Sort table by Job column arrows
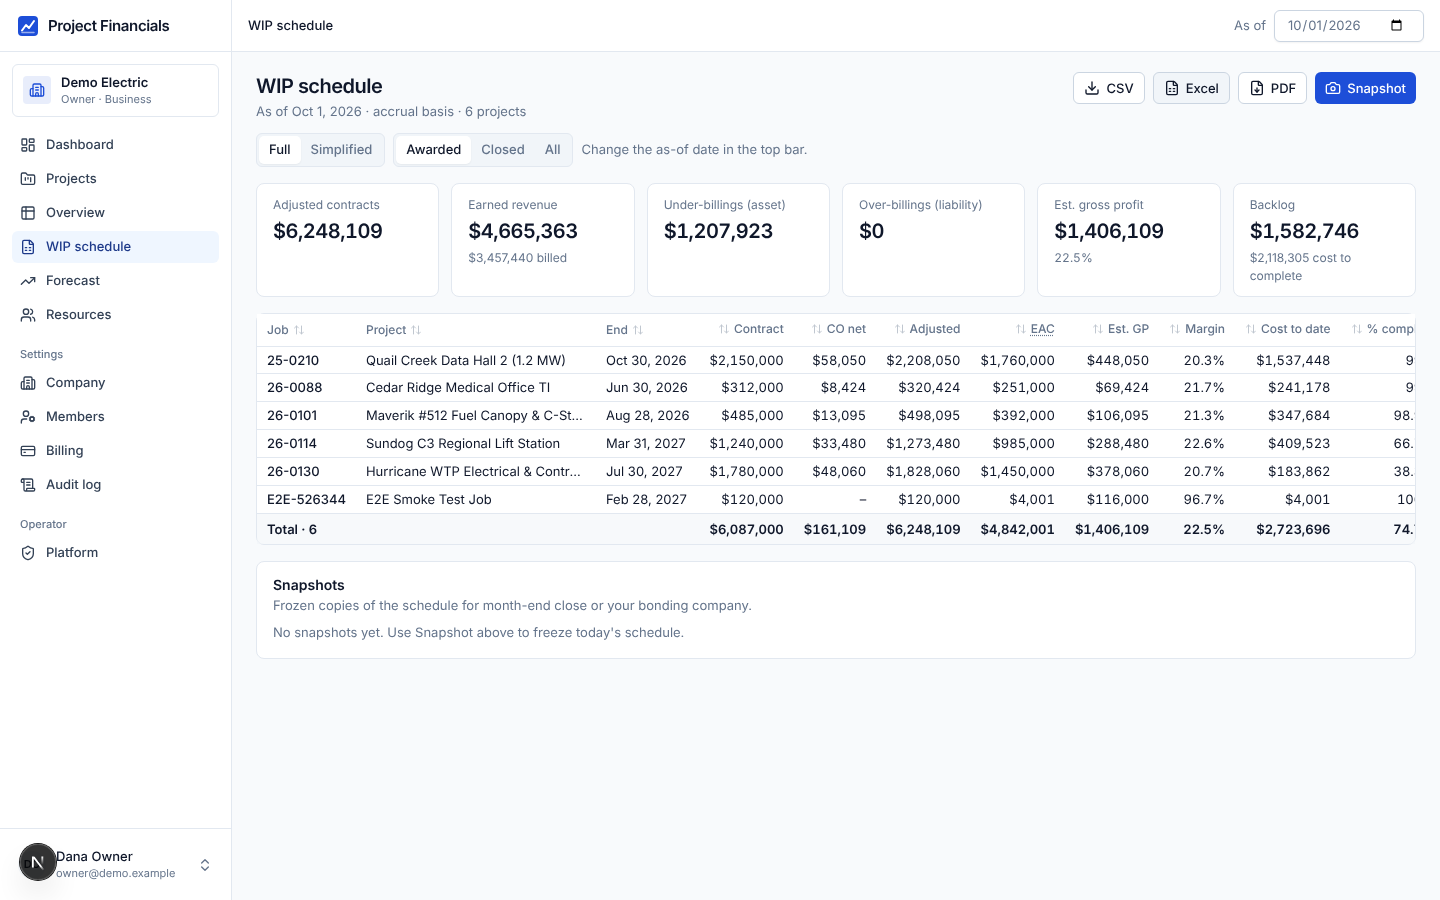 299,330
